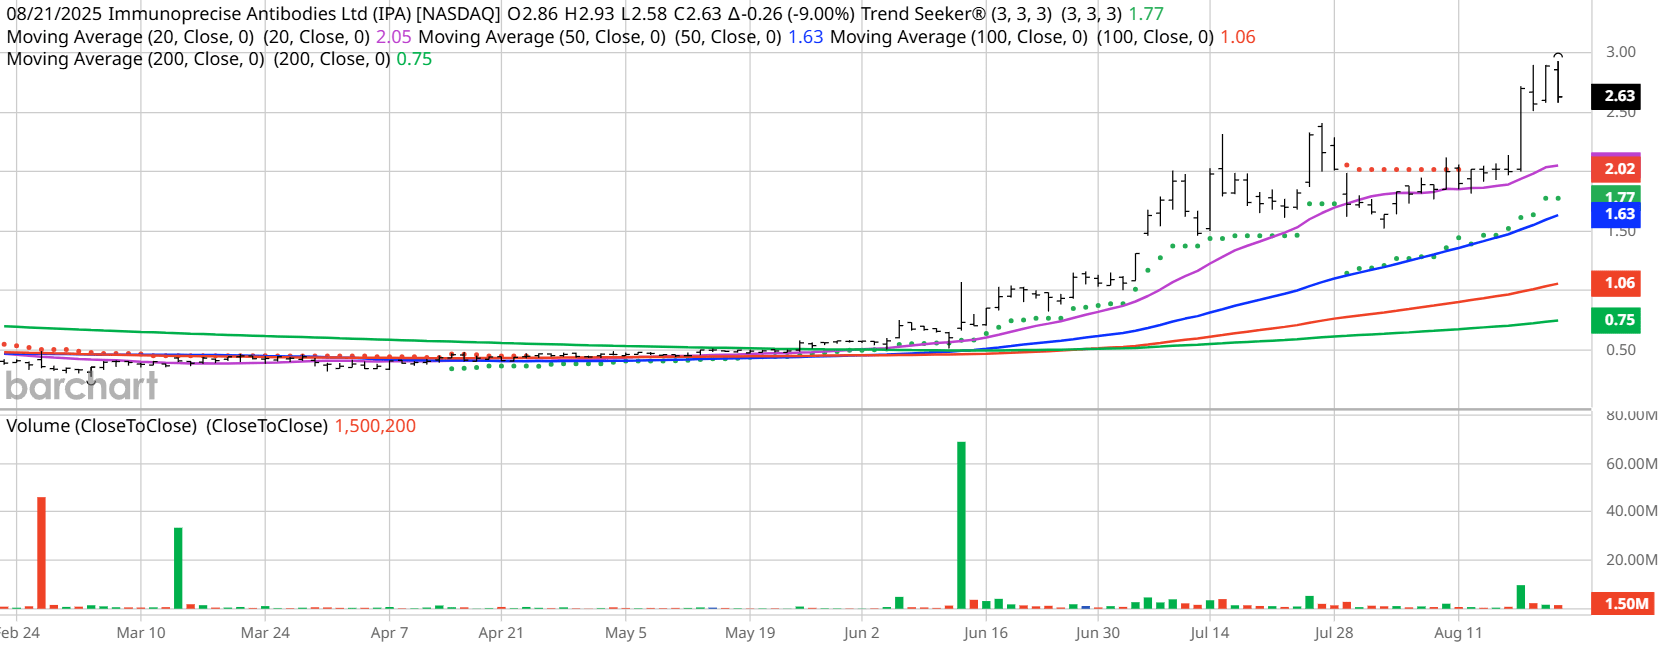
Task: Click the Moving Average (200, Close, 0) label
Action: (x=135, y=59)
